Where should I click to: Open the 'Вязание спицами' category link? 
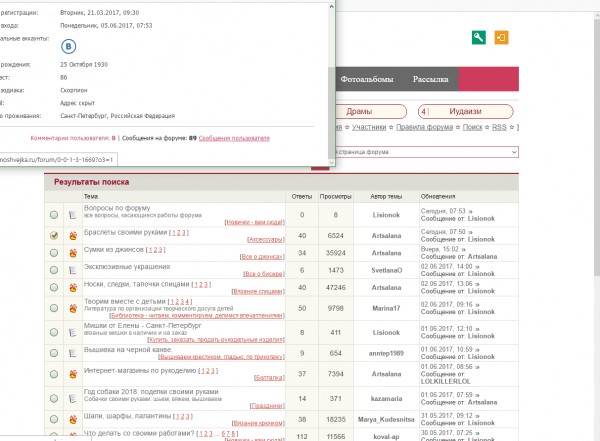pos(258,291)
